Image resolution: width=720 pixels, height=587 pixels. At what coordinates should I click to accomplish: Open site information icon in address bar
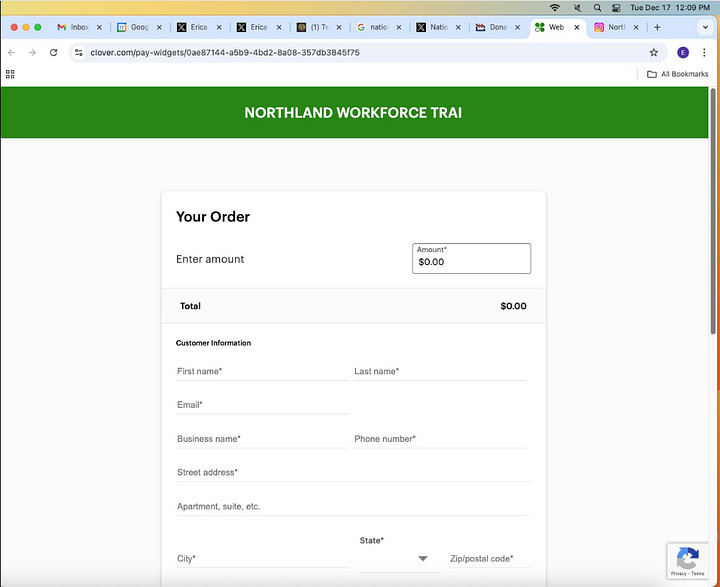tap(79, 53)
